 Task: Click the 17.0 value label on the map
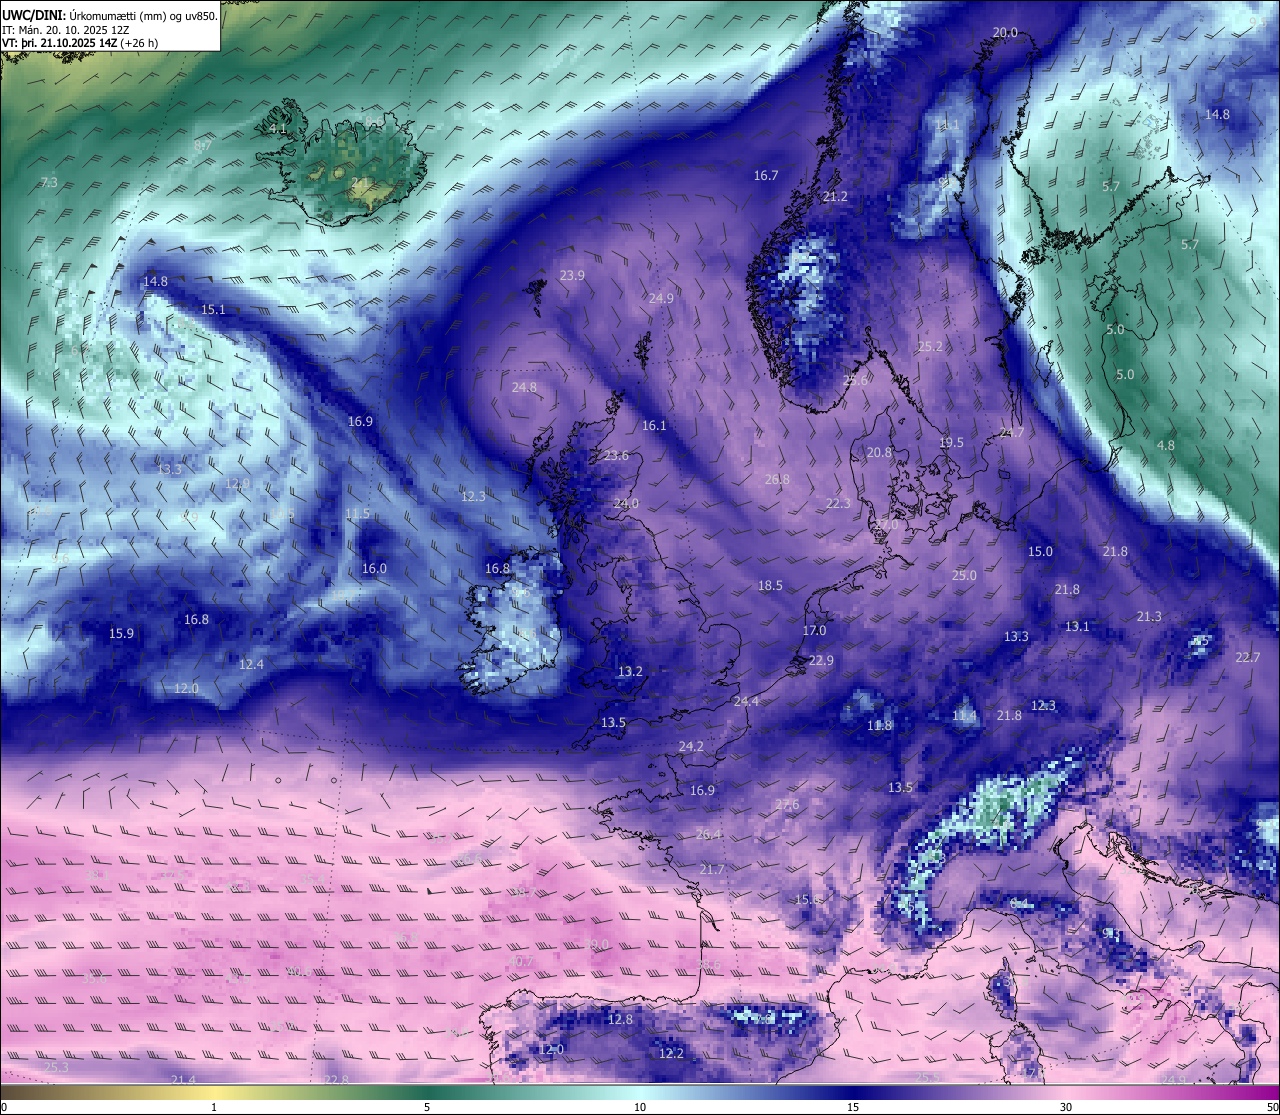[x=814, y=631]
